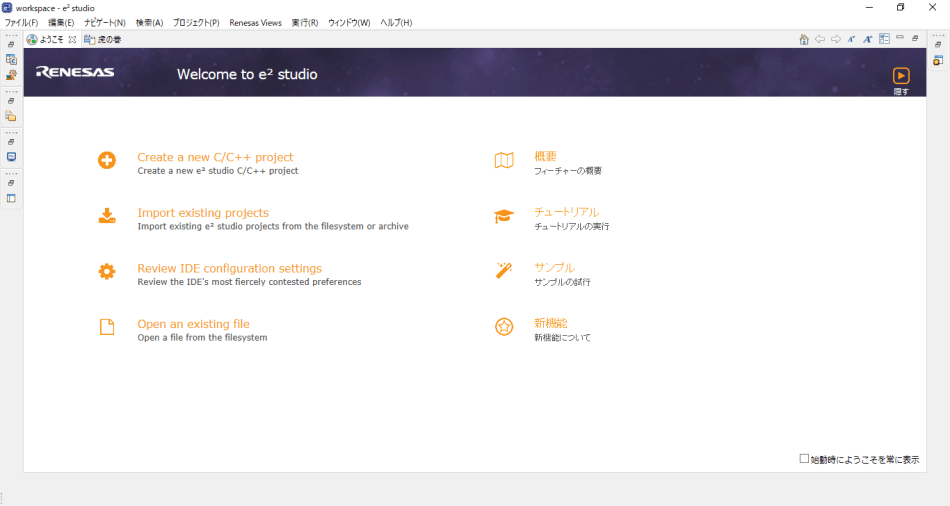Open the Renesas Views menu
950x506 pixels.
click(255, 22)
